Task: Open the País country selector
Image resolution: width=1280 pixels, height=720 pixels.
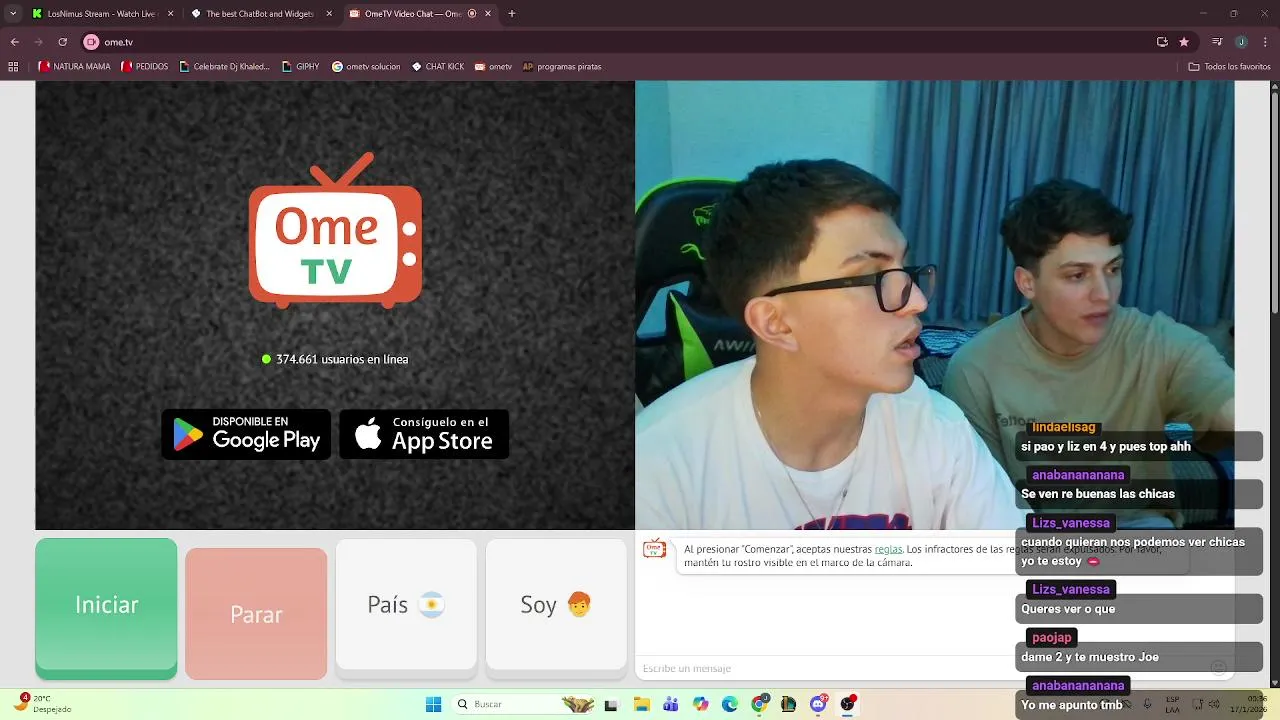Action: click(x=406, y=604)
